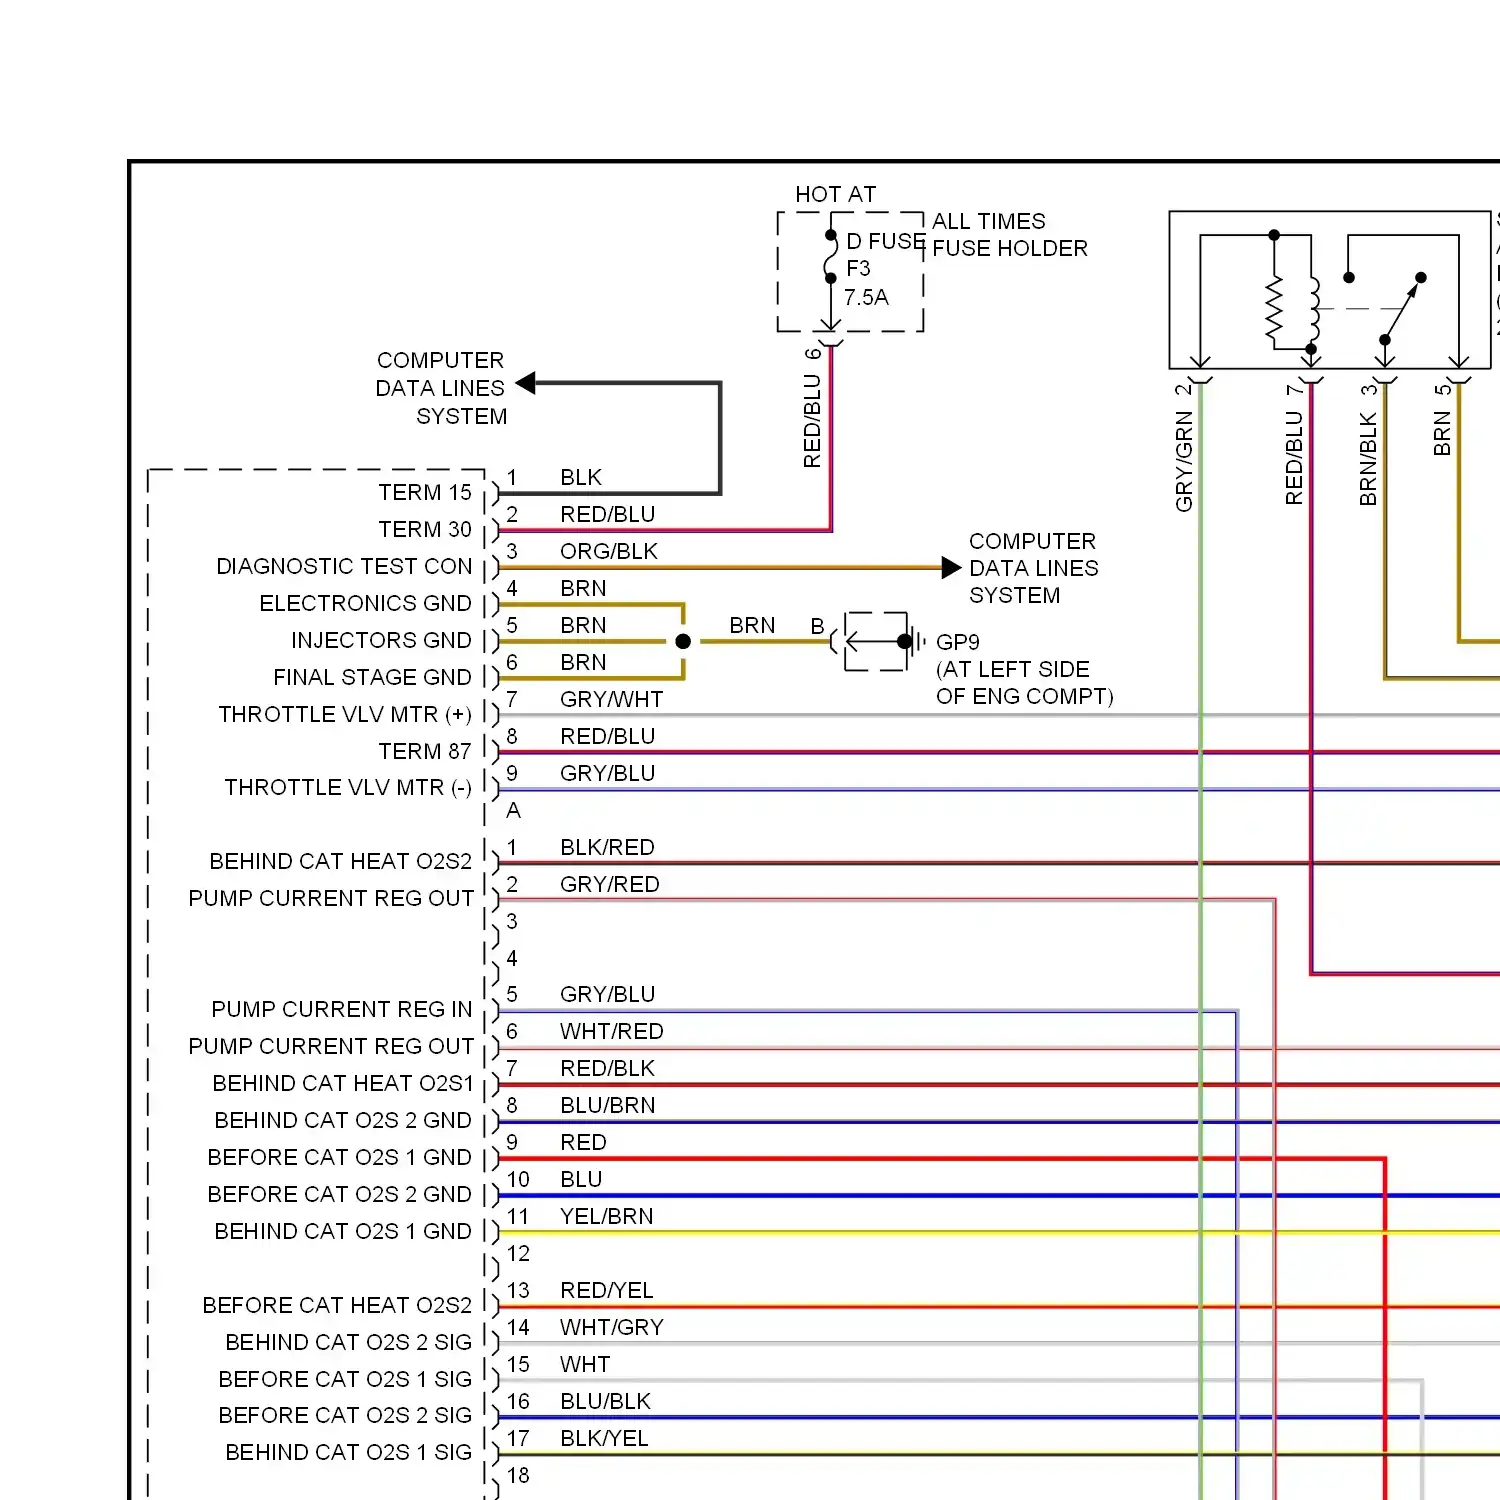Select BEHIND CAT O2S 1 GND label
Screen dimensions: 1500x1500
point(343,1232)
